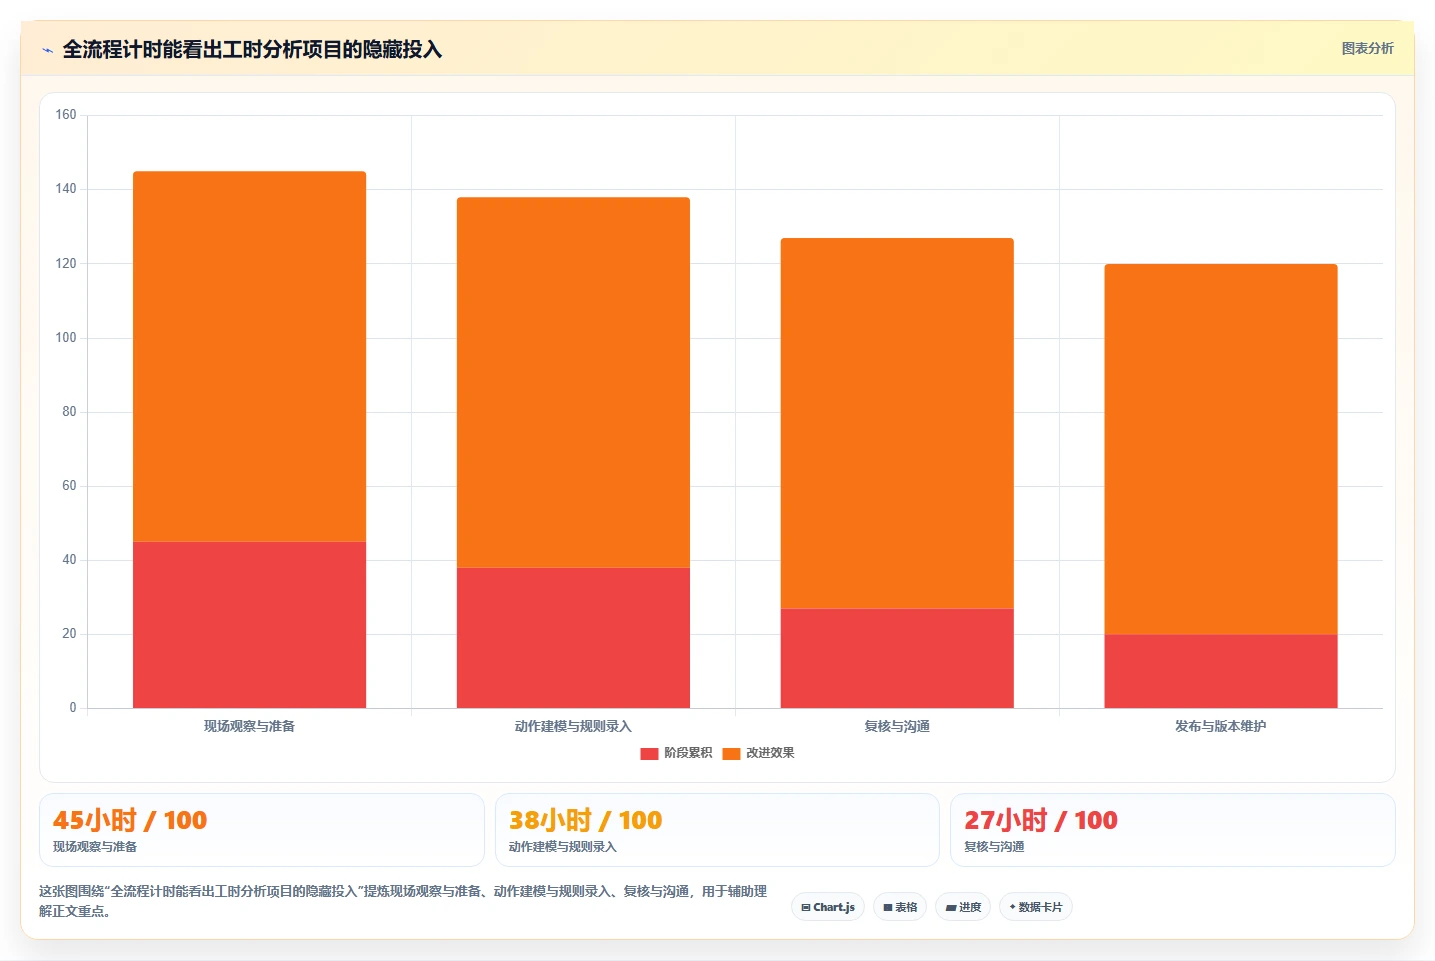Click the y-axis value 140
Viewport: 1435px width, 961px height.
(x=66, y=189)
